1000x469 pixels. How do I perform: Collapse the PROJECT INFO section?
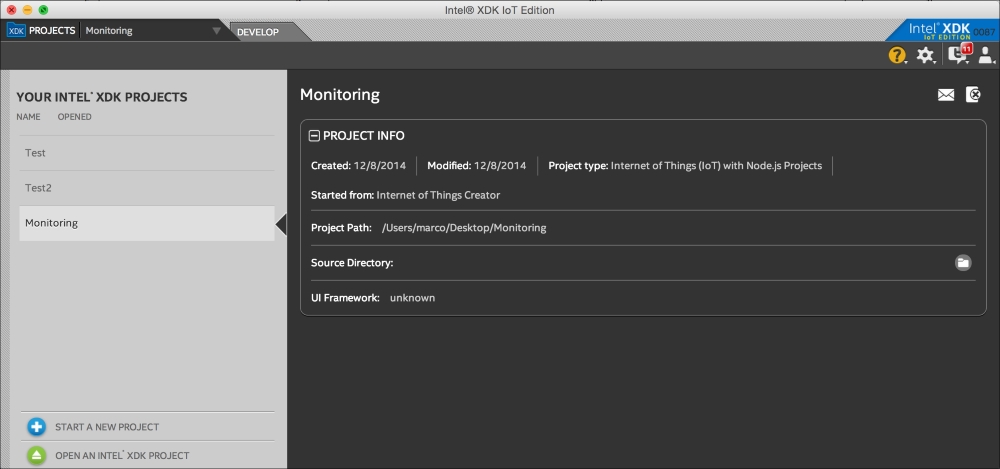[314, 135]
